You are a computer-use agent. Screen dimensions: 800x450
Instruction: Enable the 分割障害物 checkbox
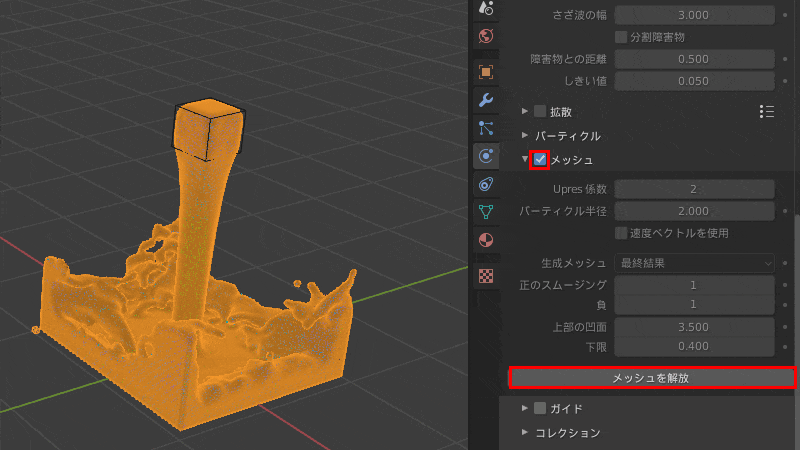[620, 37]
